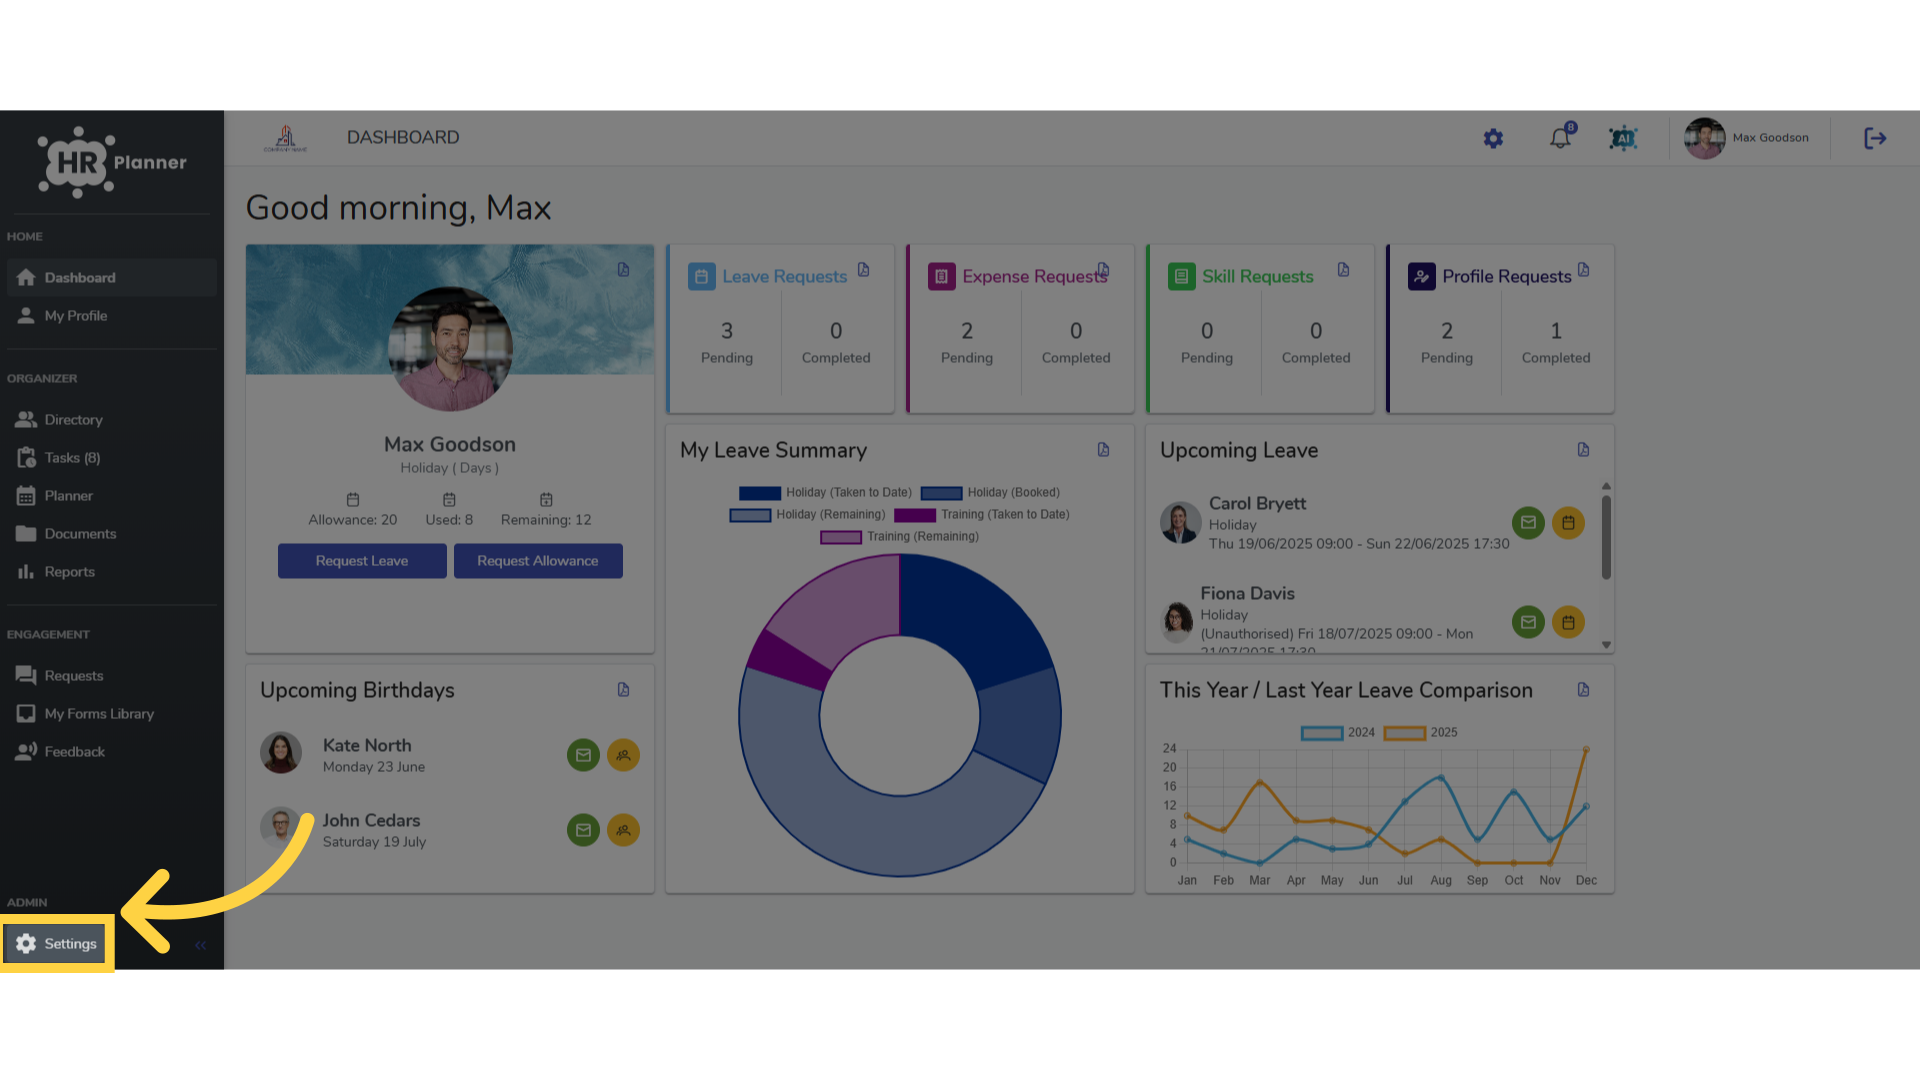The image size is (1920, 1080).
Task: Click the Leave Requests document icon
Action: tap(864, 270)
